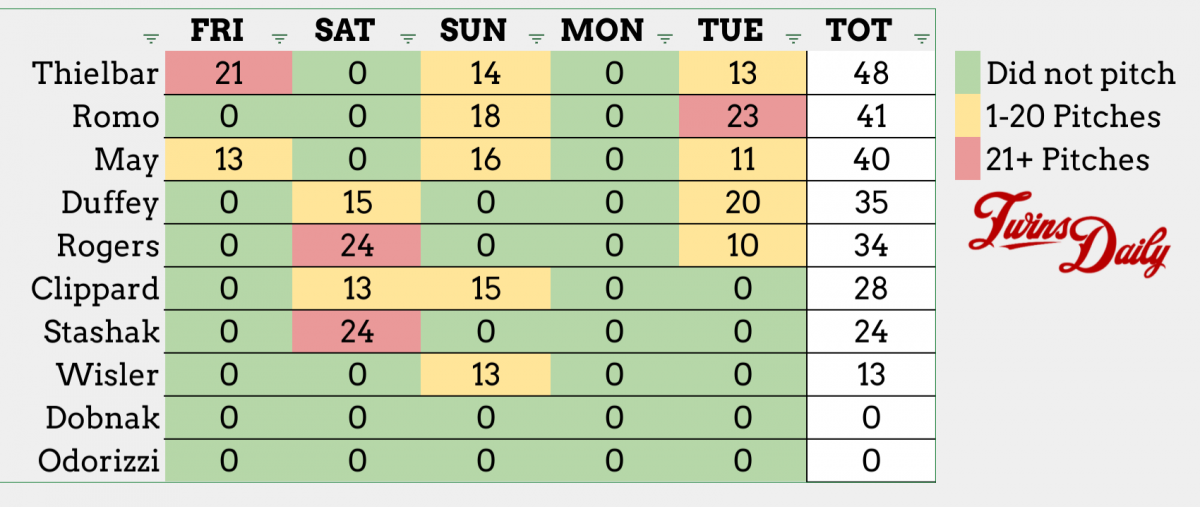This screenshot has width=1200, height=507.
Task: Open the filter dropdown for the SAT column
Action: tap(407, 39)
